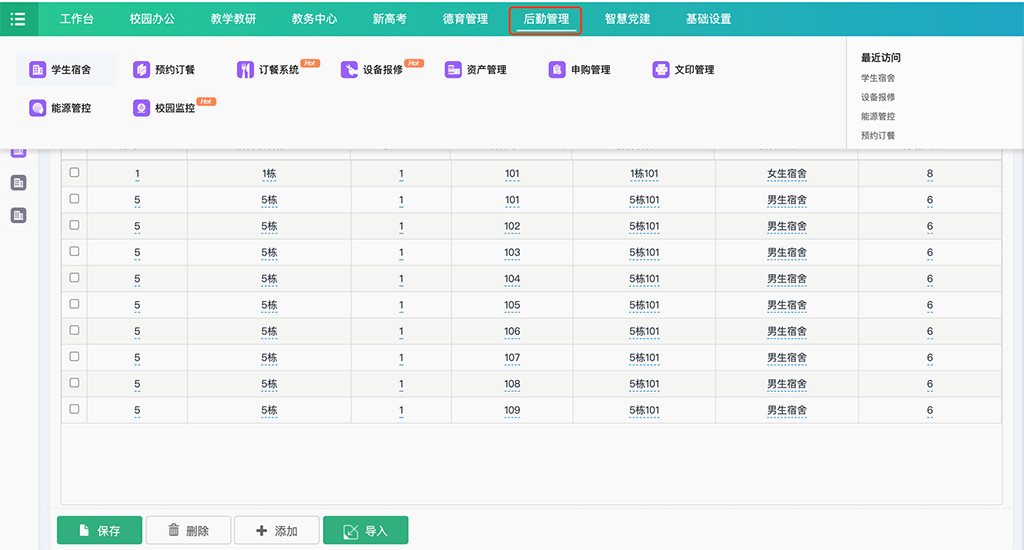Open the 文印管理 module icon
The height and width of the screenshot is (550, 1024).
pos(661,70)
